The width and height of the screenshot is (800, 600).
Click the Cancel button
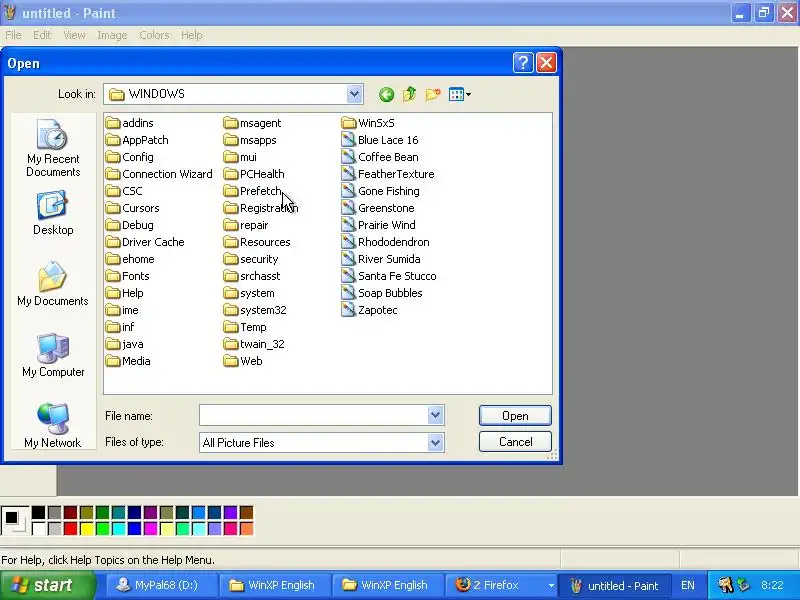pyautogui.click(x=515, y=442)
